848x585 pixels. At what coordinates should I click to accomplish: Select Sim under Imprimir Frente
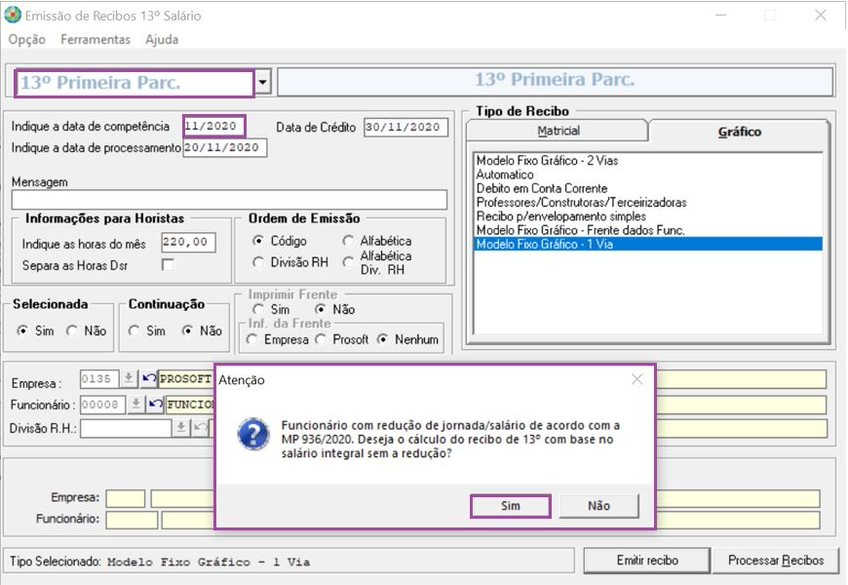click(271, 309)
